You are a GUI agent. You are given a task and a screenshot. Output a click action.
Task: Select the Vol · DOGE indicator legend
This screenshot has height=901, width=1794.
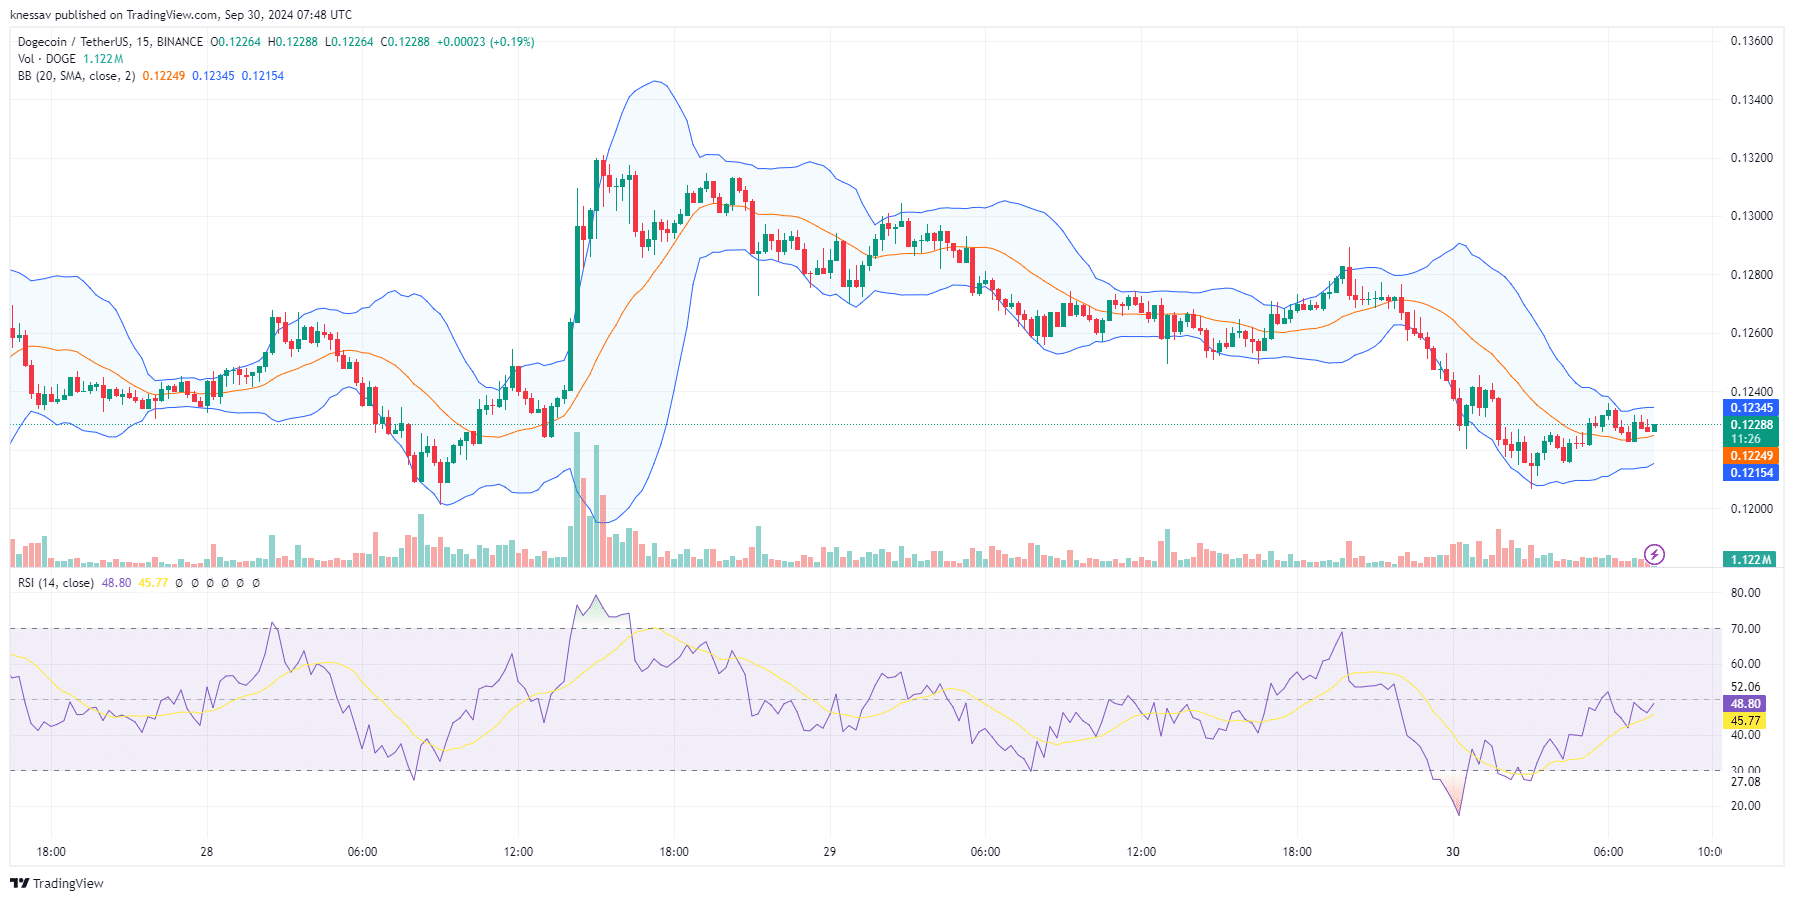coord(47,59)
